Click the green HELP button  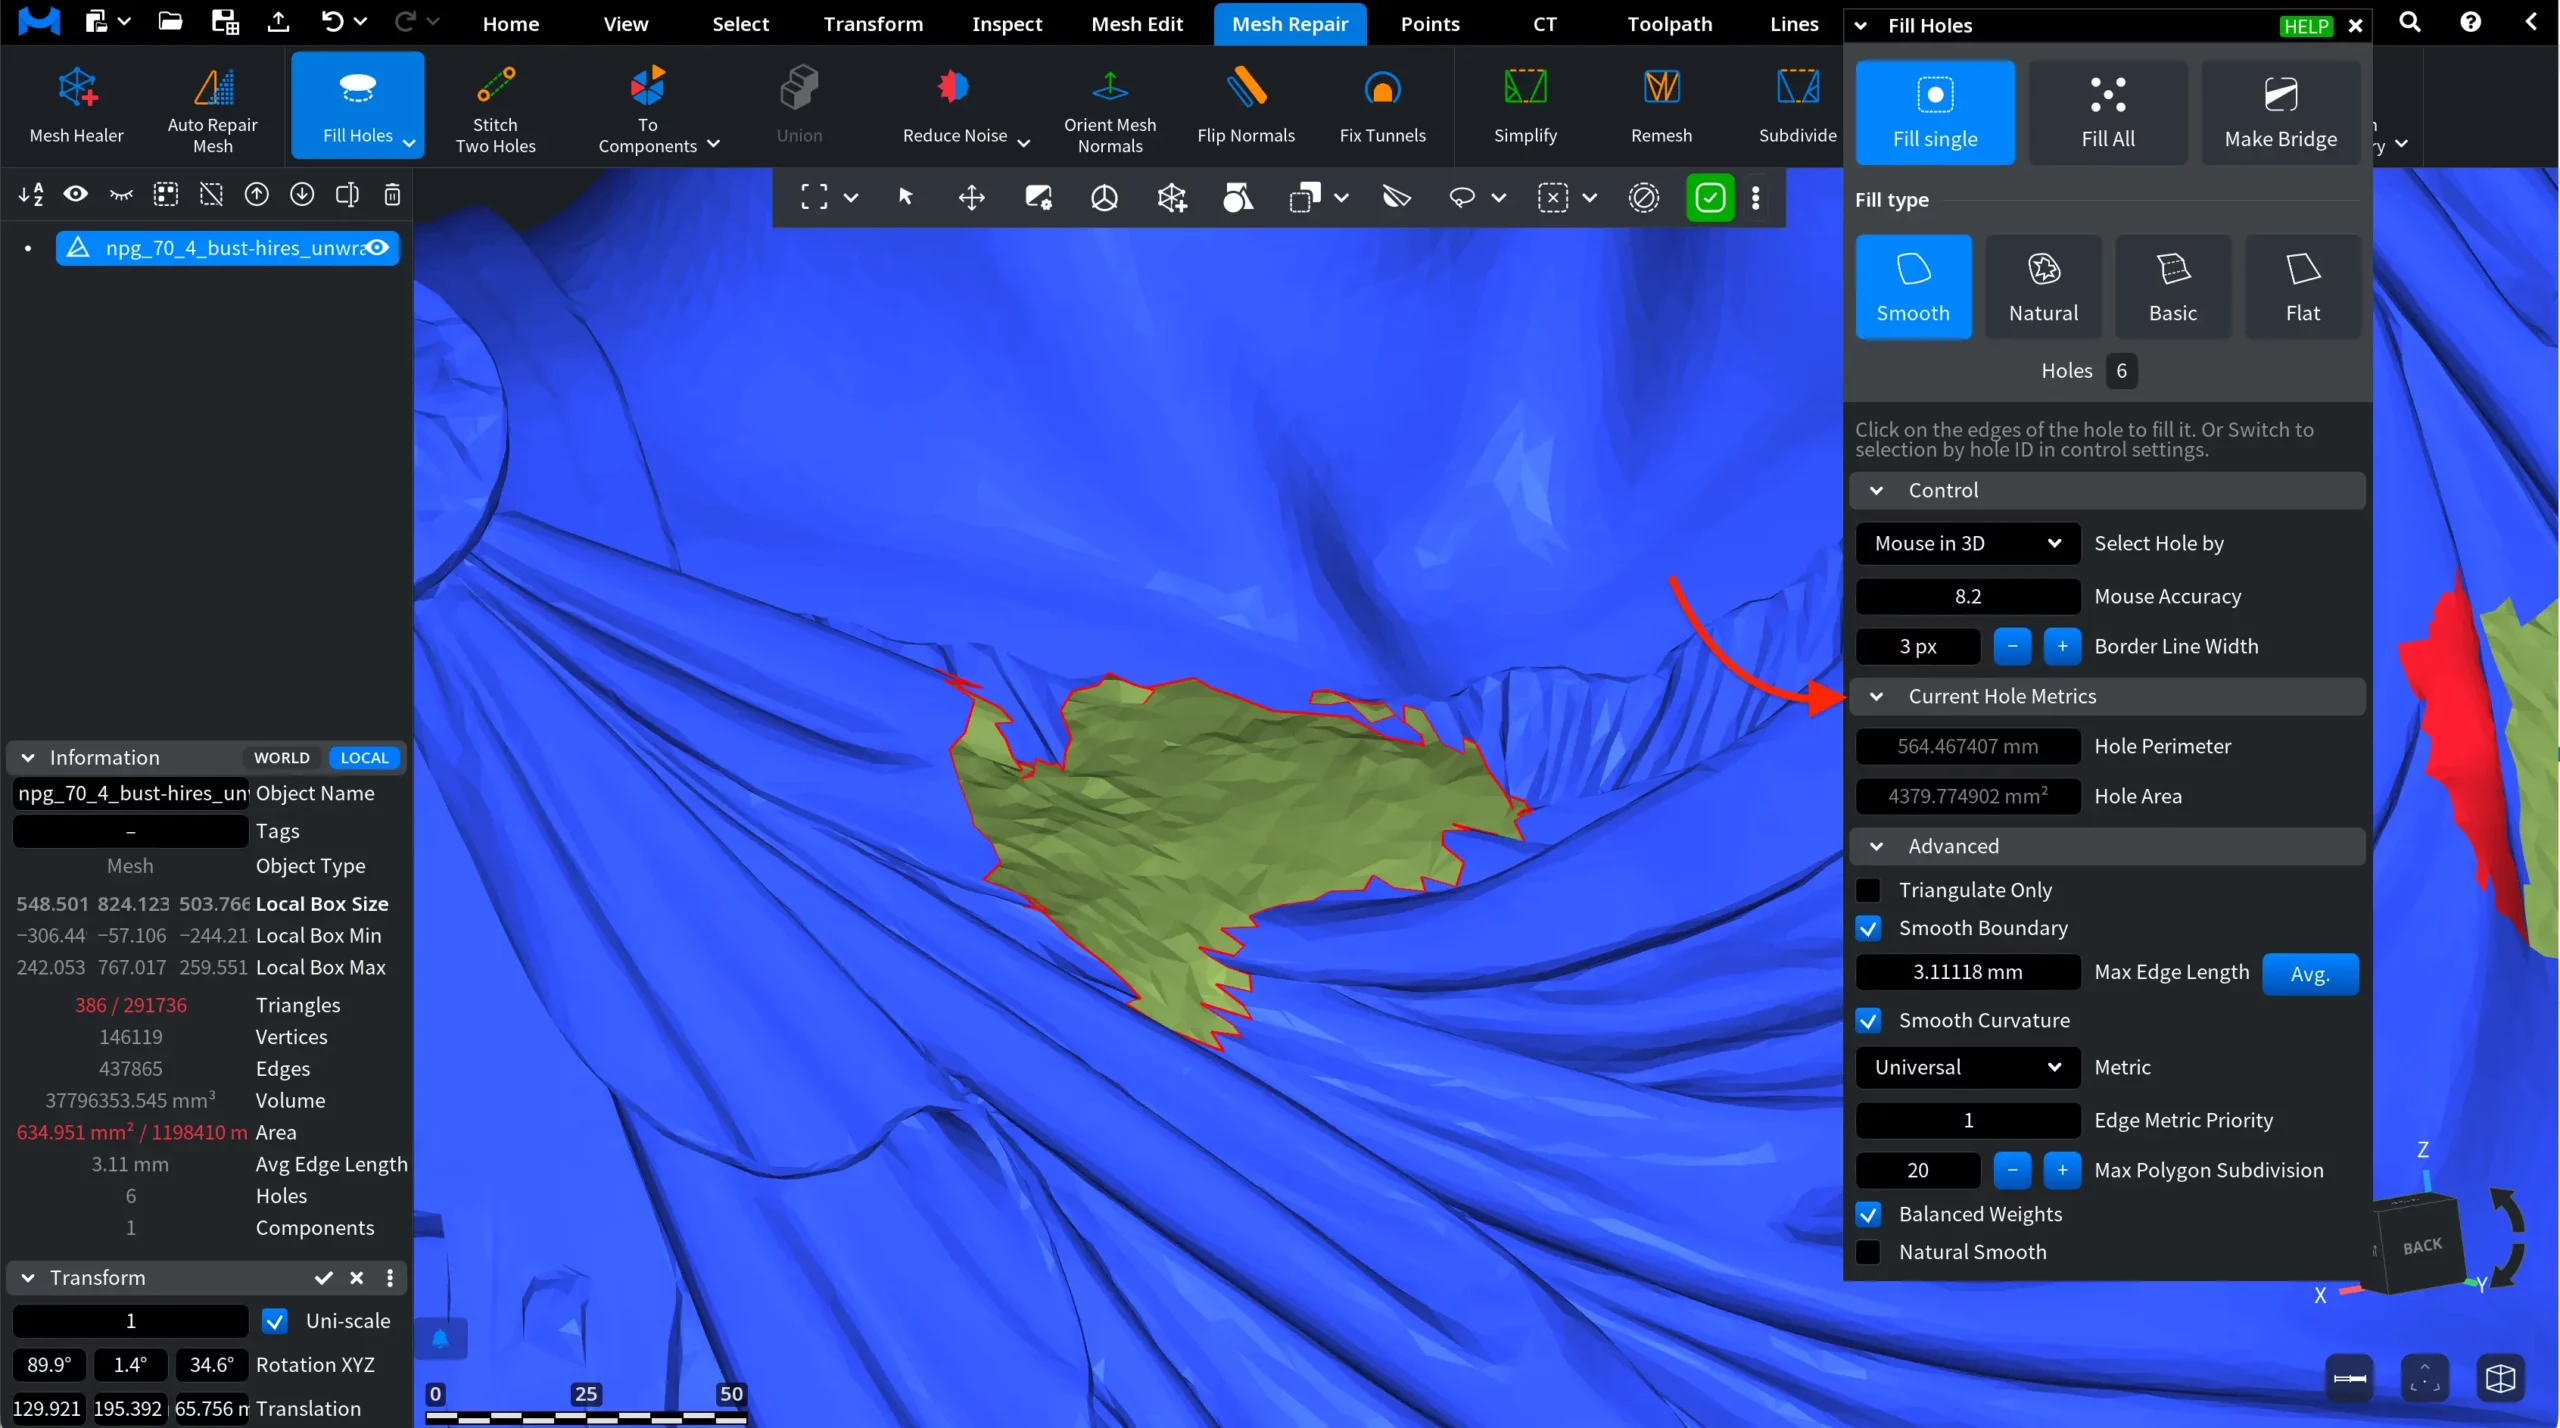pyautogui.click(x=2305, y=26)
